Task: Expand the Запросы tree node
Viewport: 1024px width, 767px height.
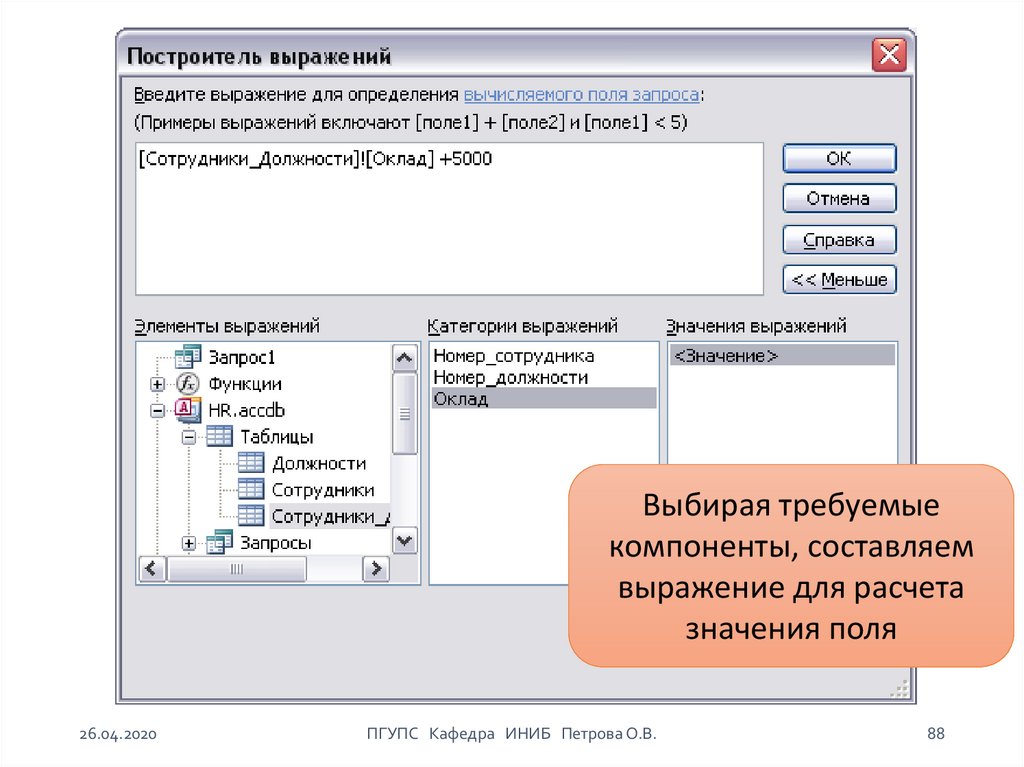Action: 188,543
